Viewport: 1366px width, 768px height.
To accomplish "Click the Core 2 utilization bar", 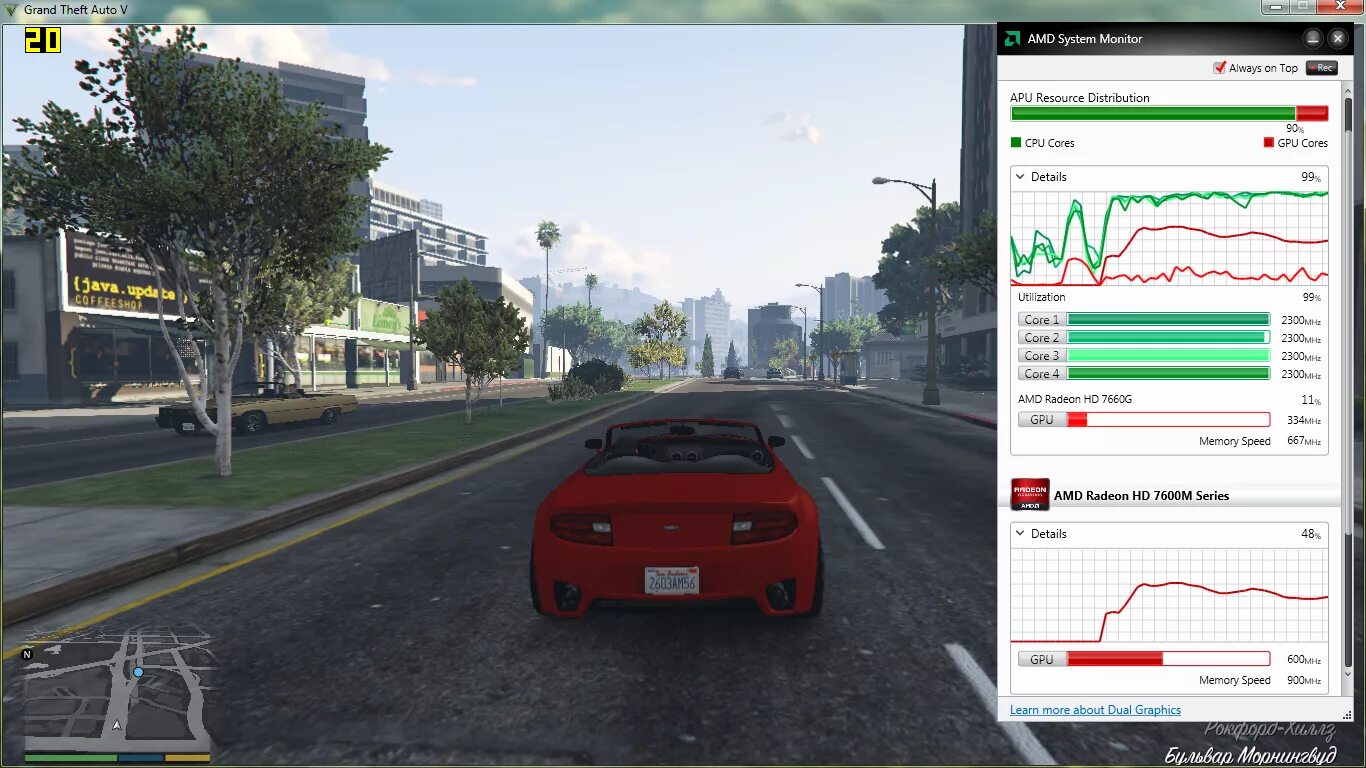I will [1168, 338].
